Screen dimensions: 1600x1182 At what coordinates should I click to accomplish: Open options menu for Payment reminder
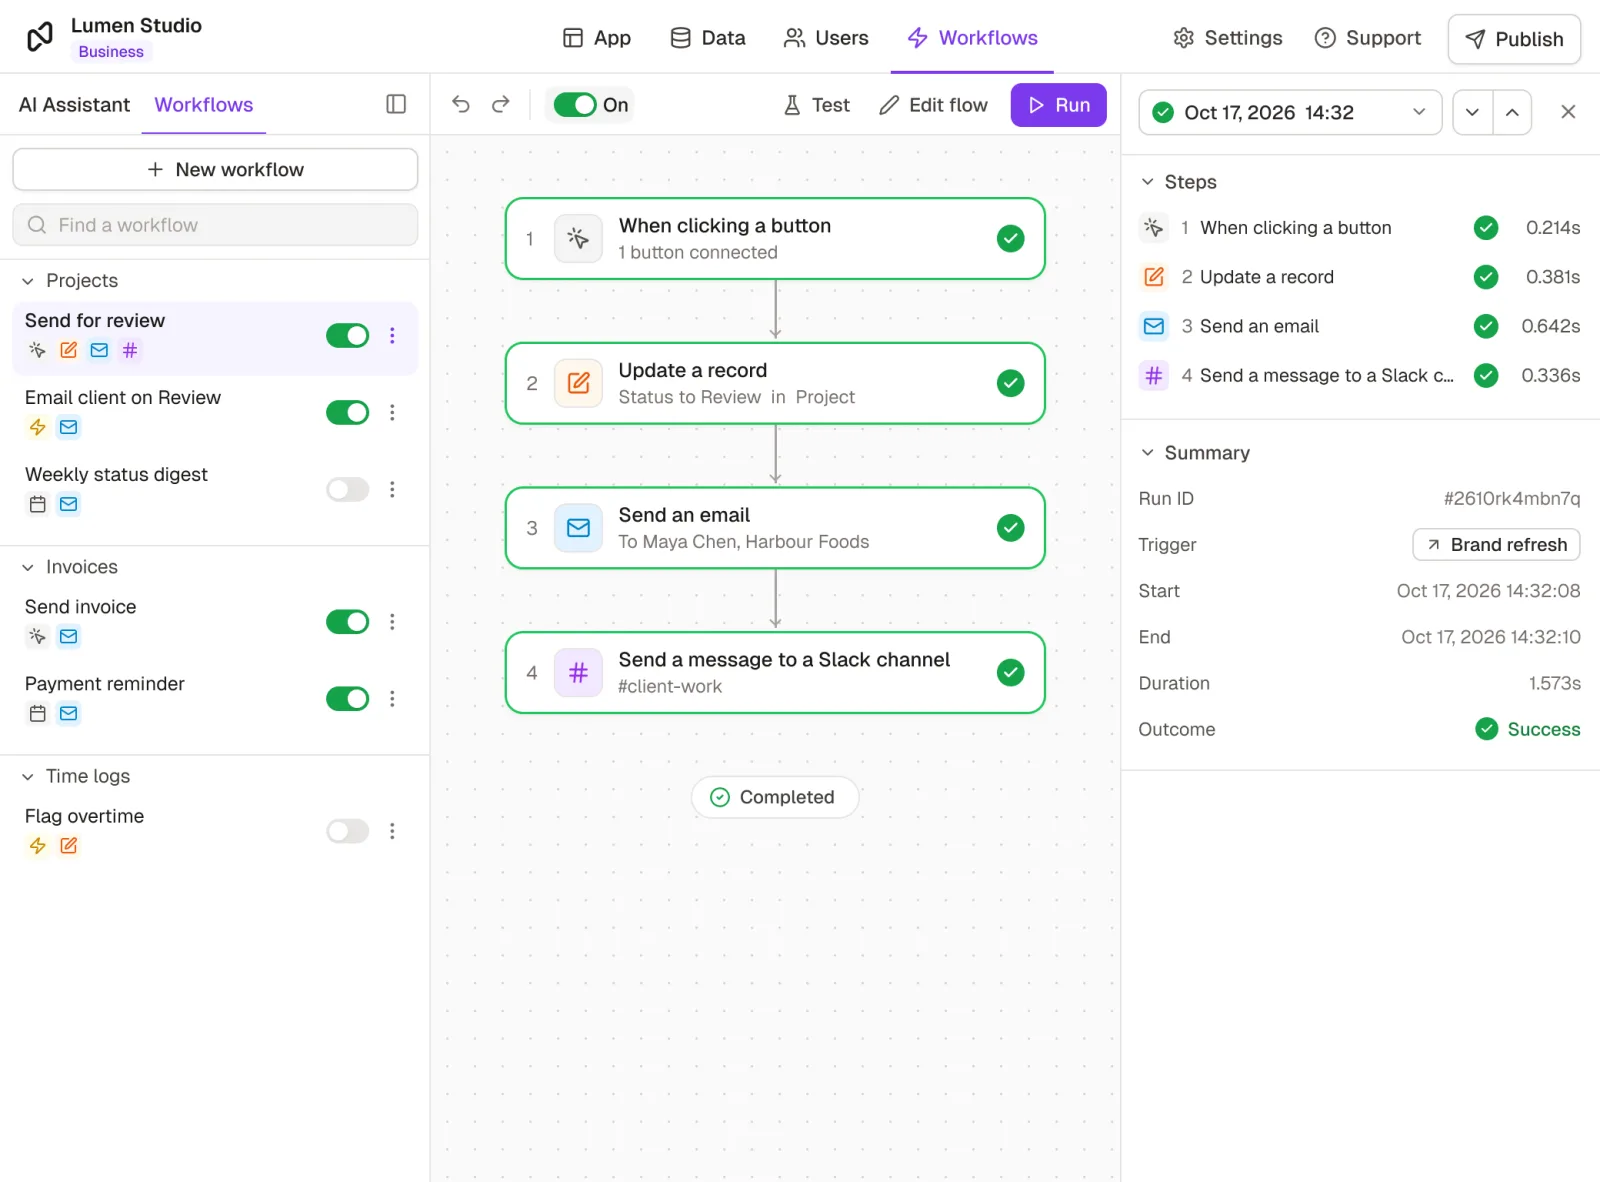click(x=392, y=698)
